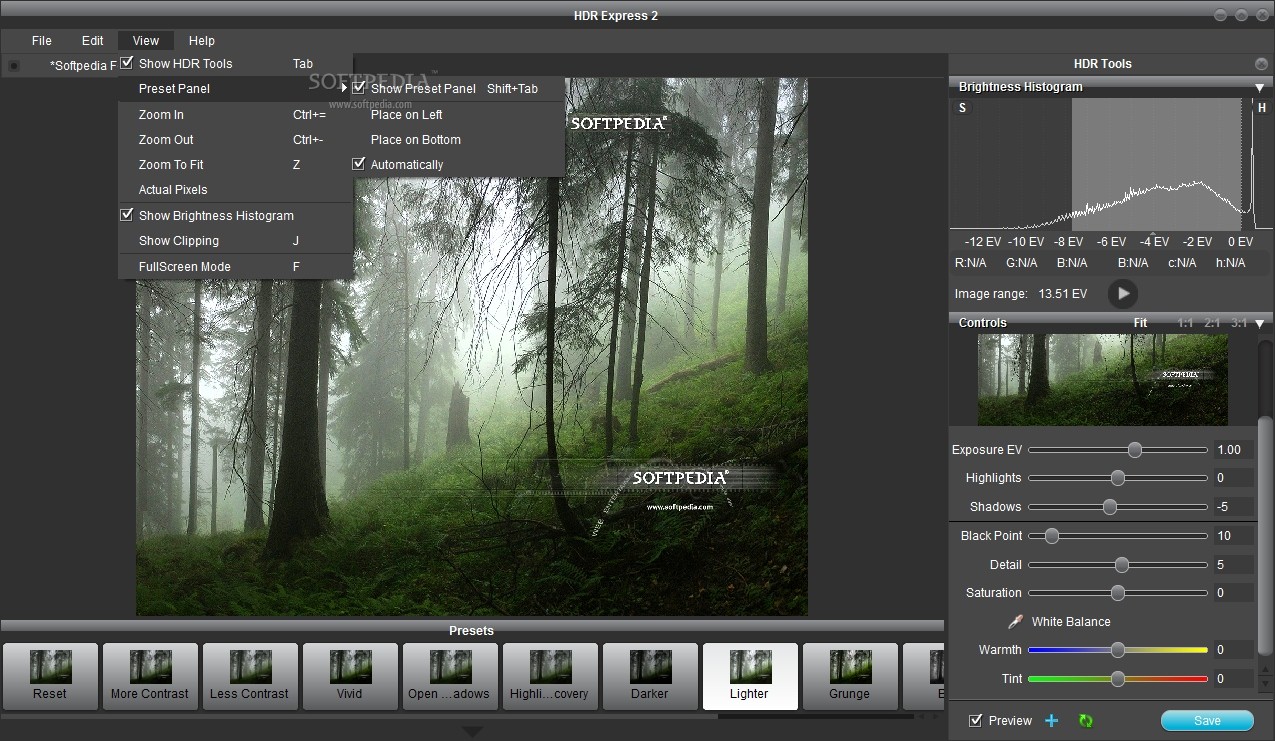This screenshot has width=1275, height=741.
Task: Apply the Highlight Recovery preset
Action: [550, 676]
